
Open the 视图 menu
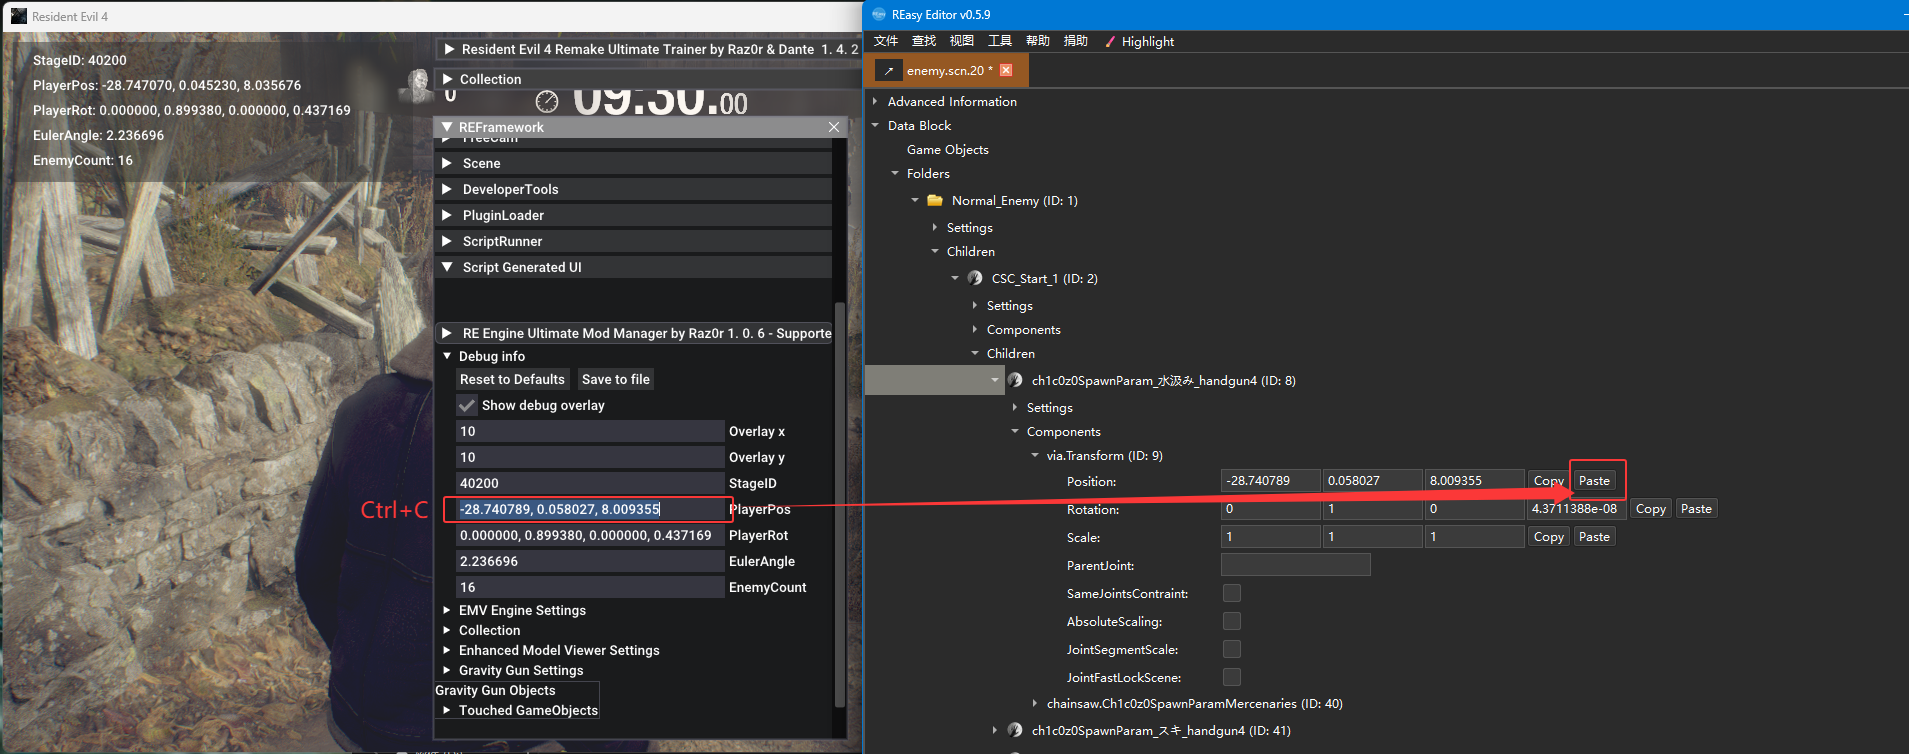[962, 41]
